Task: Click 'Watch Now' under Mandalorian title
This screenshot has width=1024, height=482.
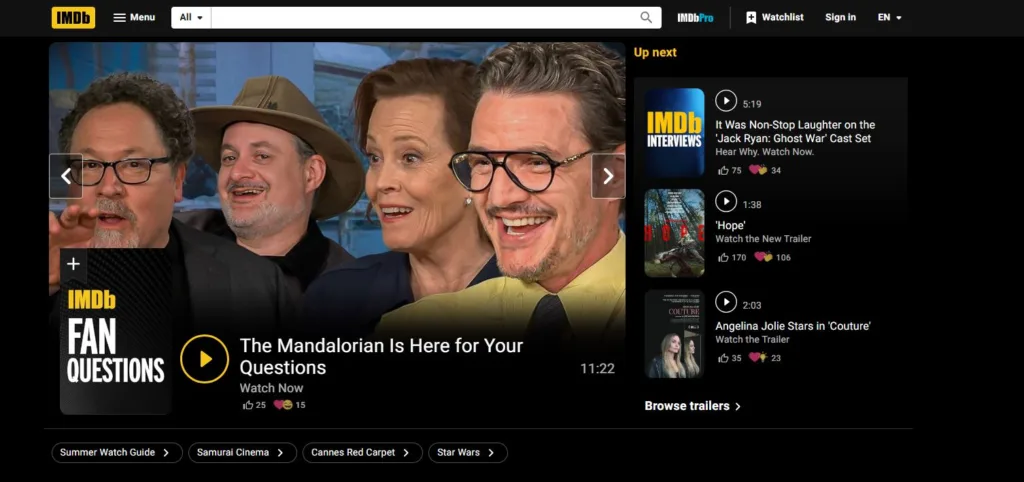Action: click(x=271, y=388)
